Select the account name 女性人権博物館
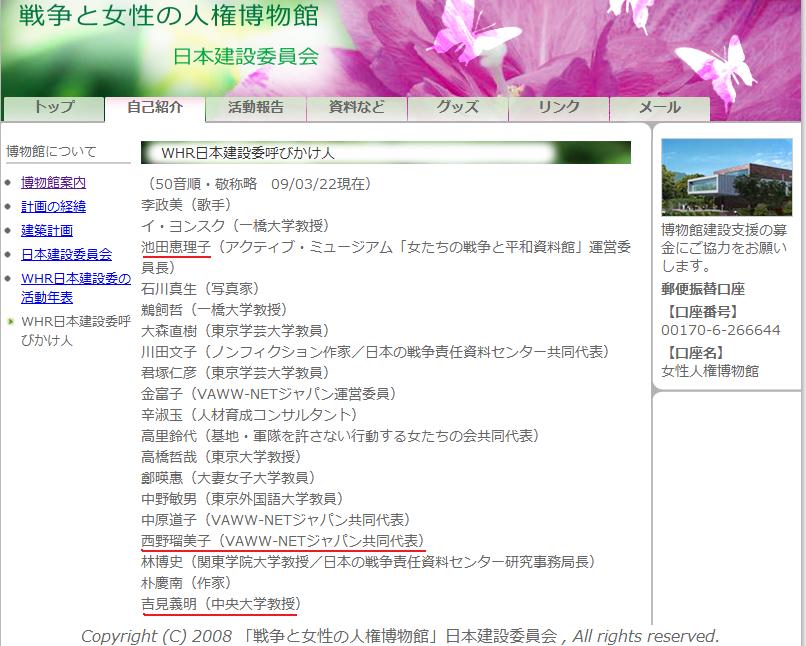The height and width of the screenshot is (646, 806). click(710, 371)
